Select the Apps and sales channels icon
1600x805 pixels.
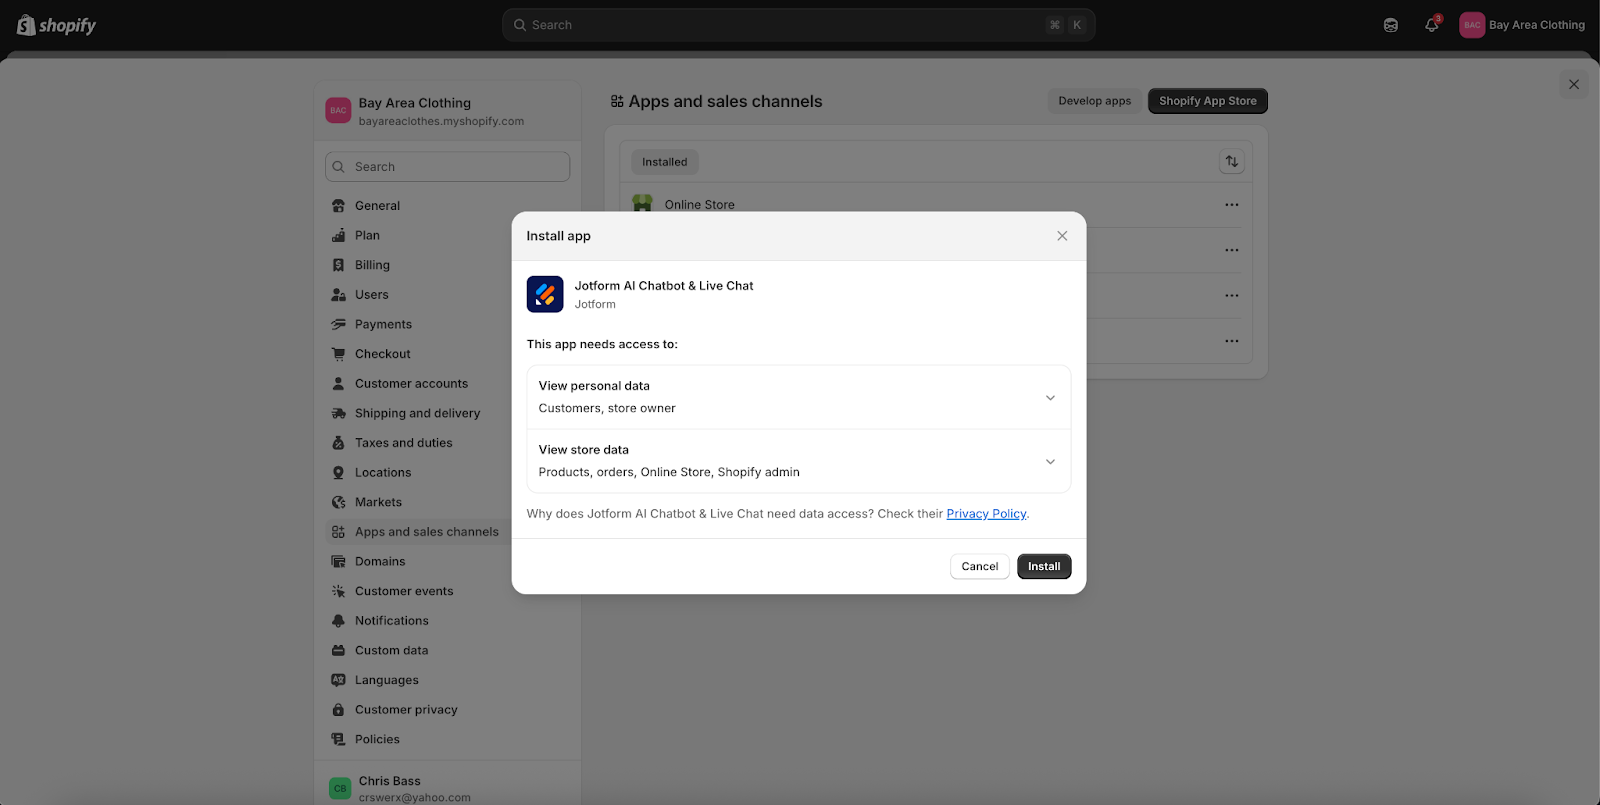point(338,532)
